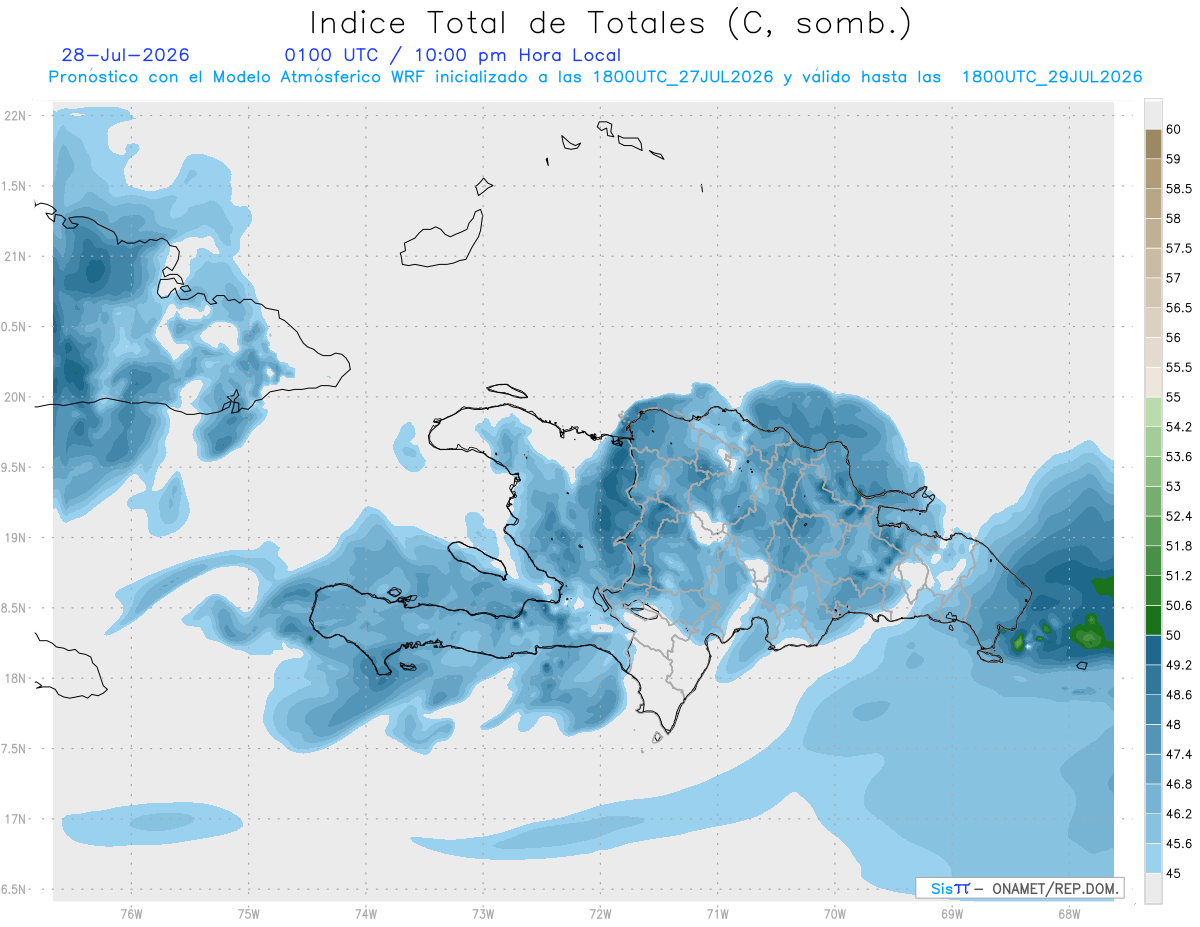The width and height of the screenshot is (1200, 927).
Task: Click the "22N" latitude label
Action: pyautogui.click(x=16, y=116)
